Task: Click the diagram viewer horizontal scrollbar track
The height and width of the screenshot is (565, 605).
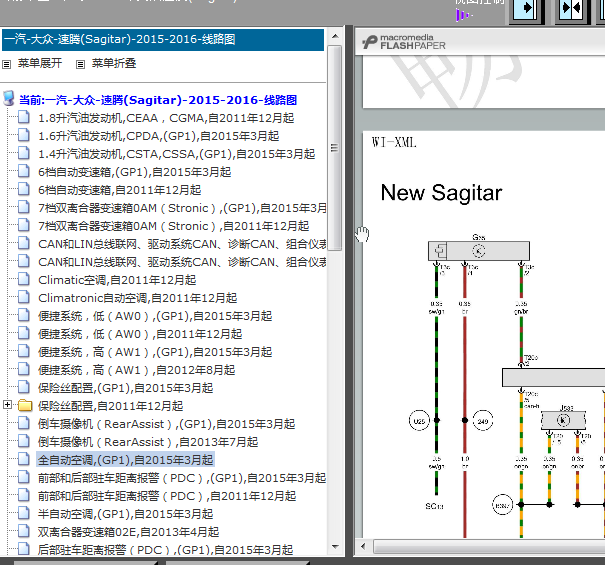Action: (489, 546)
